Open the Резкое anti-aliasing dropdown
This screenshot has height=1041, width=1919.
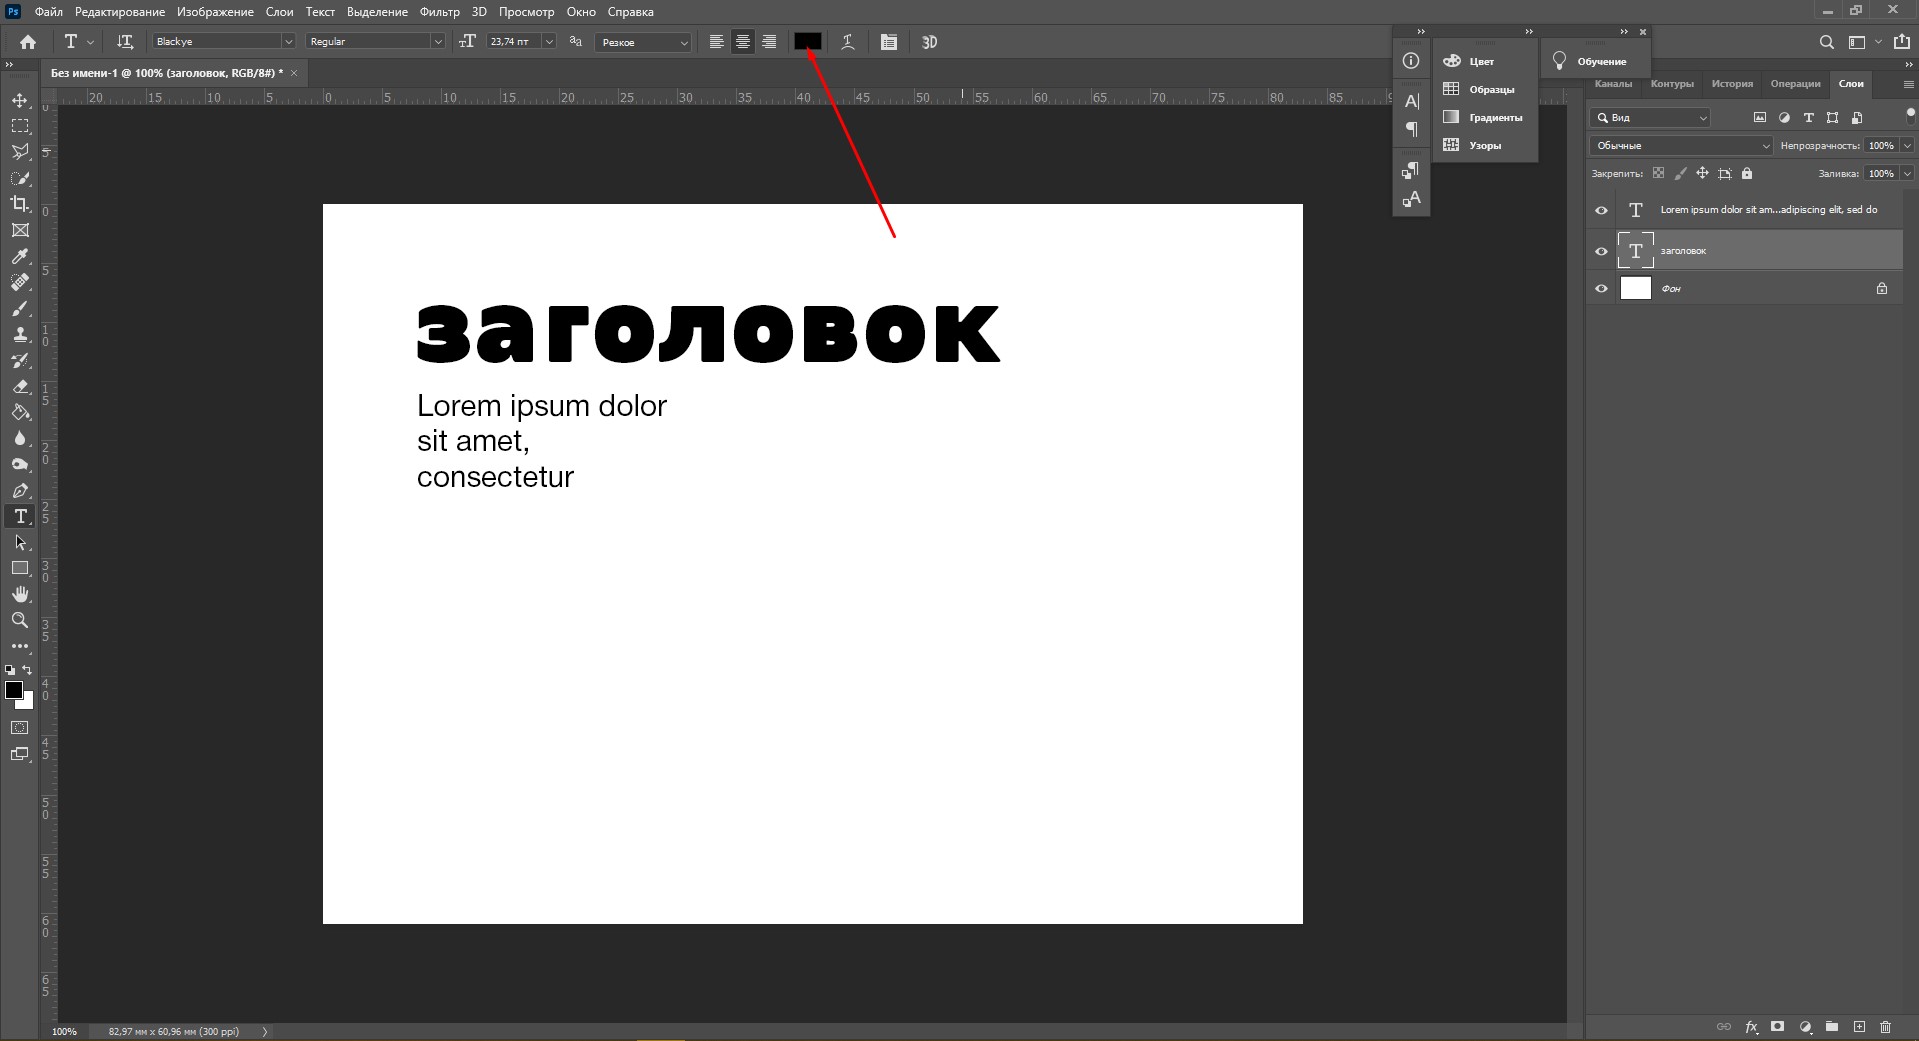click(643, 42)
